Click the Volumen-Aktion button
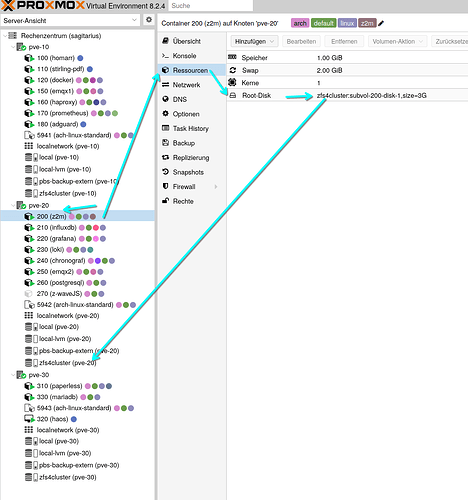This screenshot has height=500, width=468. 398,41
